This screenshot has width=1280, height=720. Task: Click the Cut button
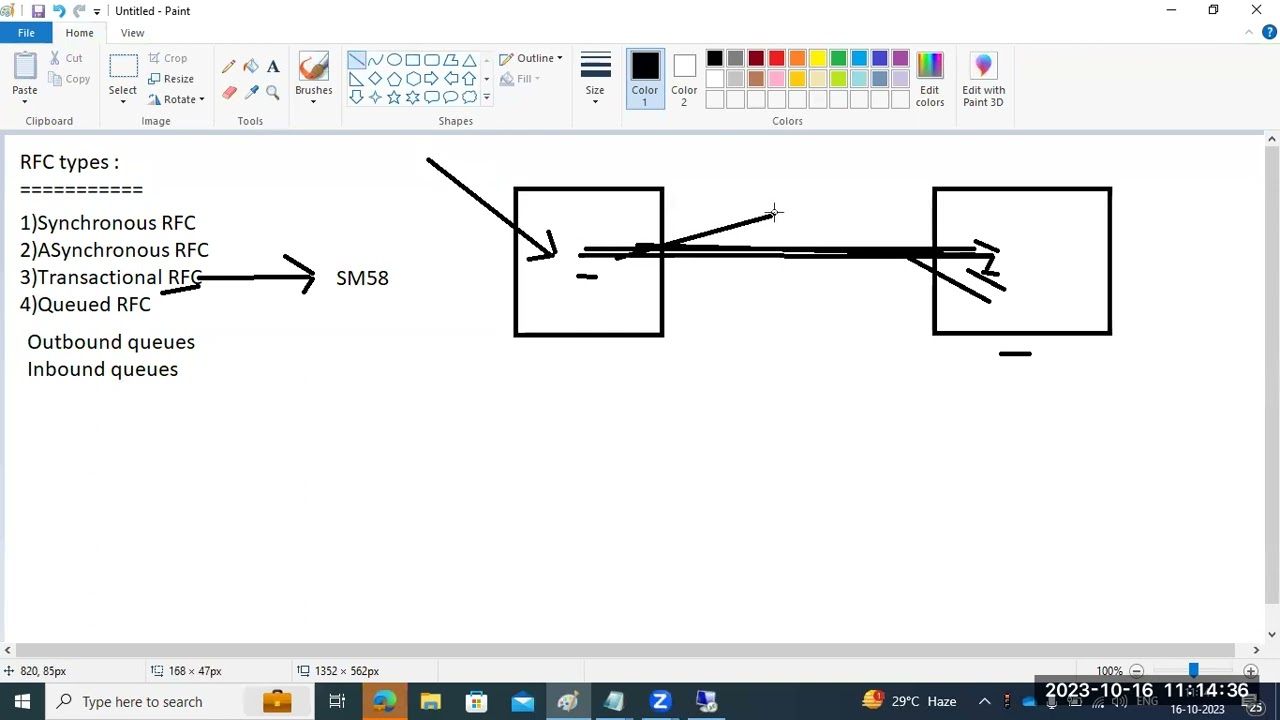[66, 58]
